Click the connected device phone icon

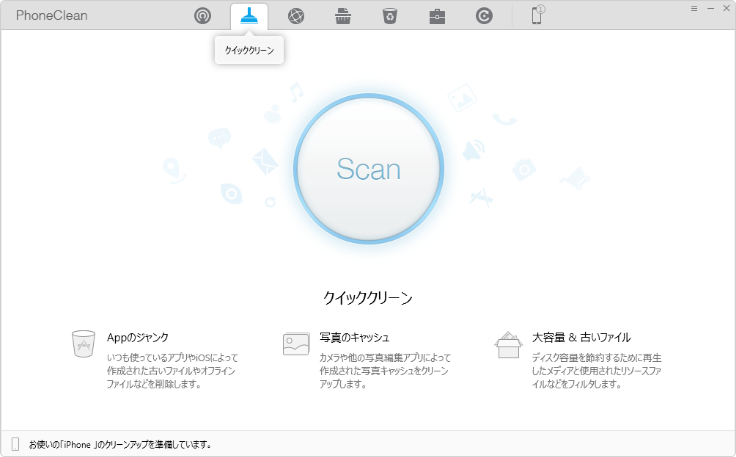tap(537, 15)
